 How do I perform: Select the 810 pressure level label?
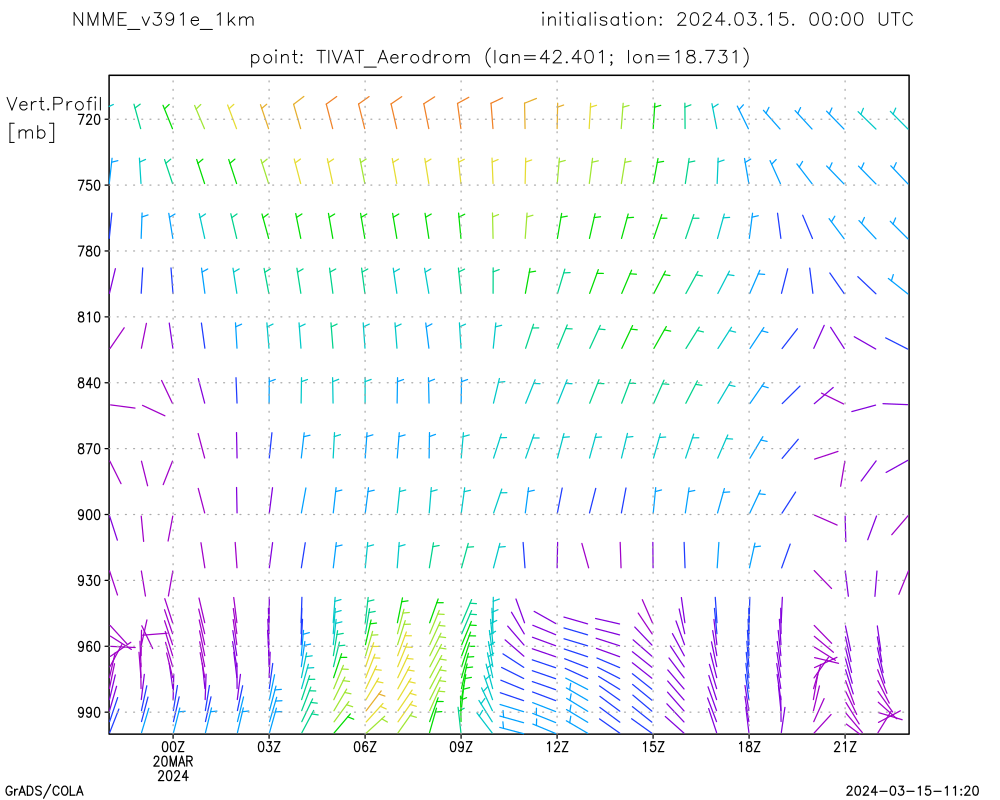coord(89,317)
